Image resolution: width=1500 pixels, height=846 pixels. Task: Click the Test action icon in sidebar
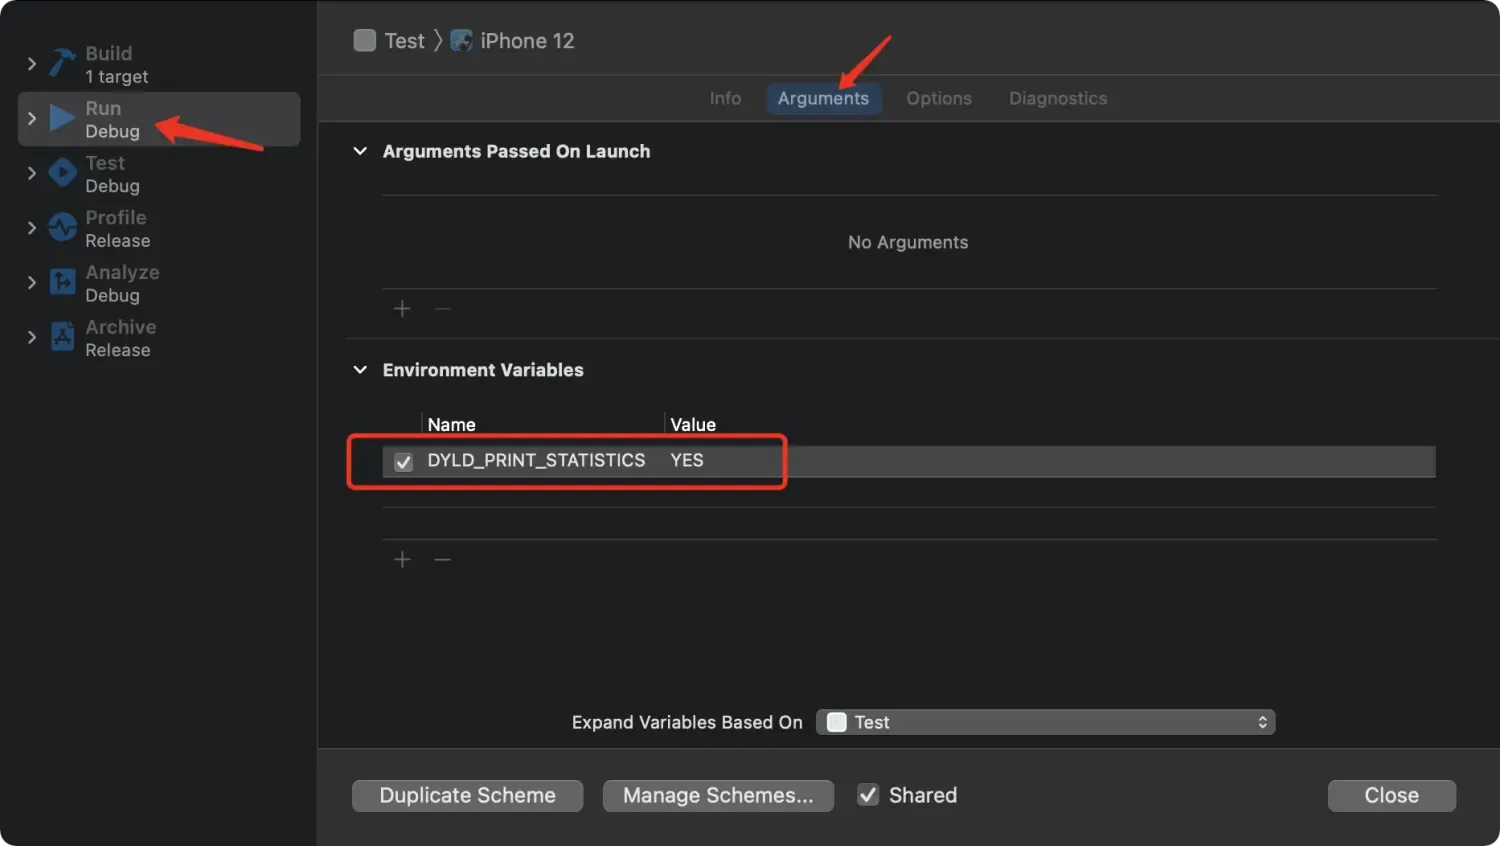(x=62, y=173)
